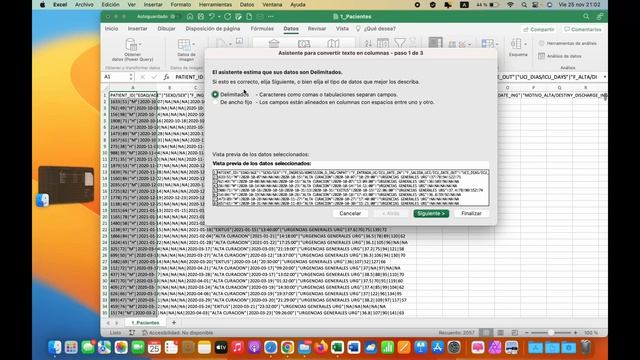Click the zoom slider in status bar
Image resolution: width=640 pixels, height=360 pixels.
point(551,333)
